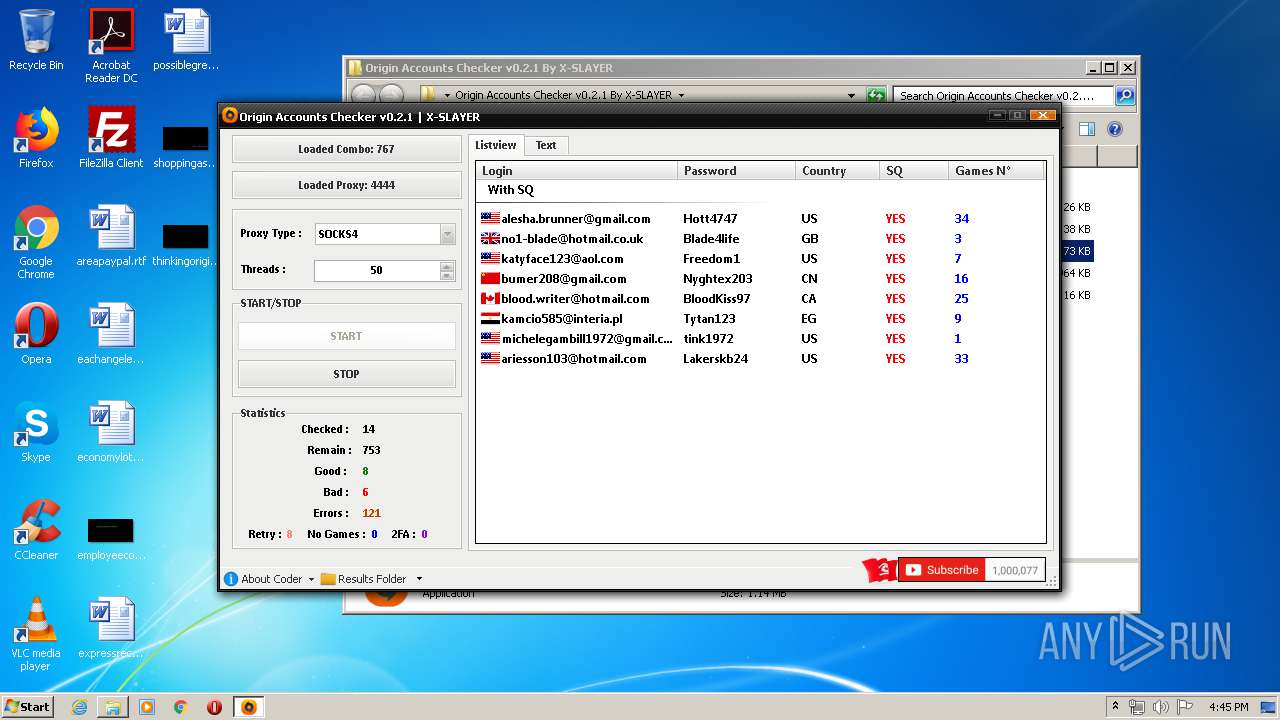The width and height of the screenshot is (1280, 720).
Task: Expand the About Coder dropdown
Action: click(x=311, y=579)
